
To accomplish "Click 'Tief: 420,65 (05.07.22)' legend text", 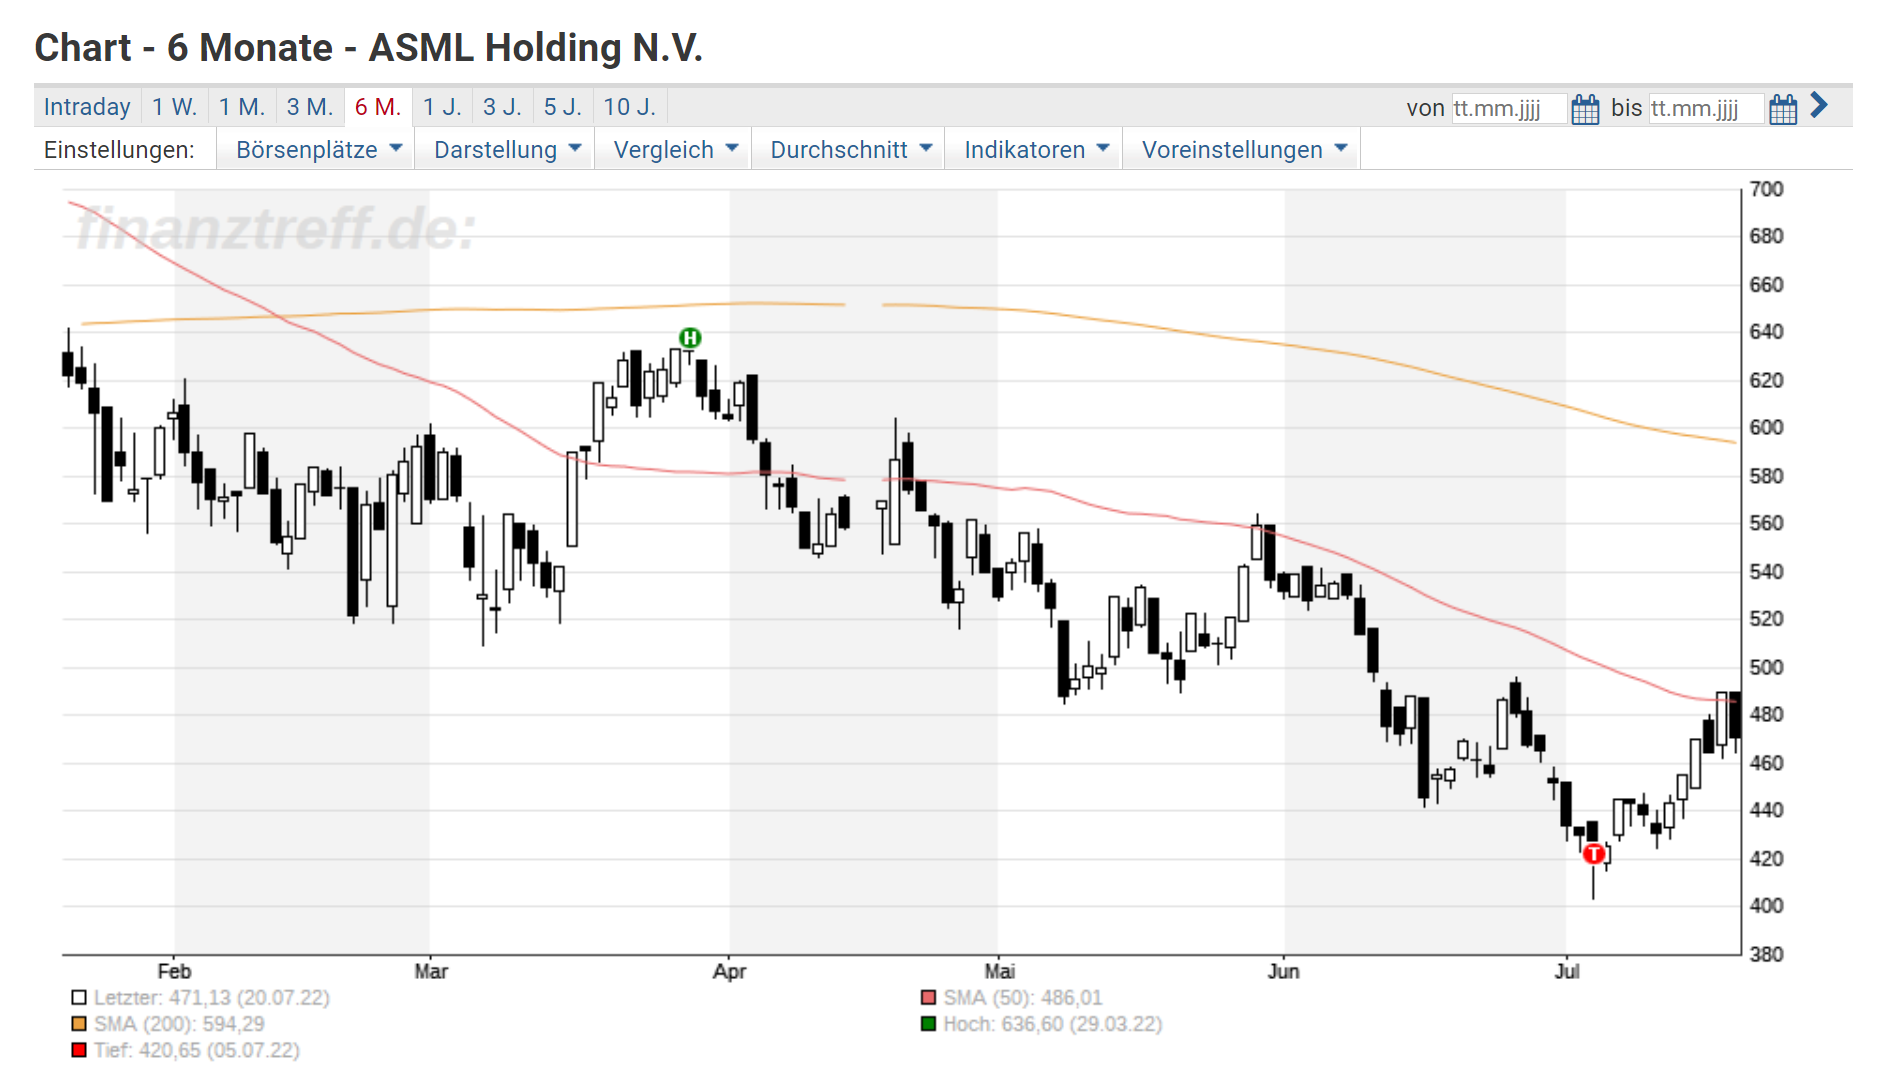I will [x=197, y=1049].
